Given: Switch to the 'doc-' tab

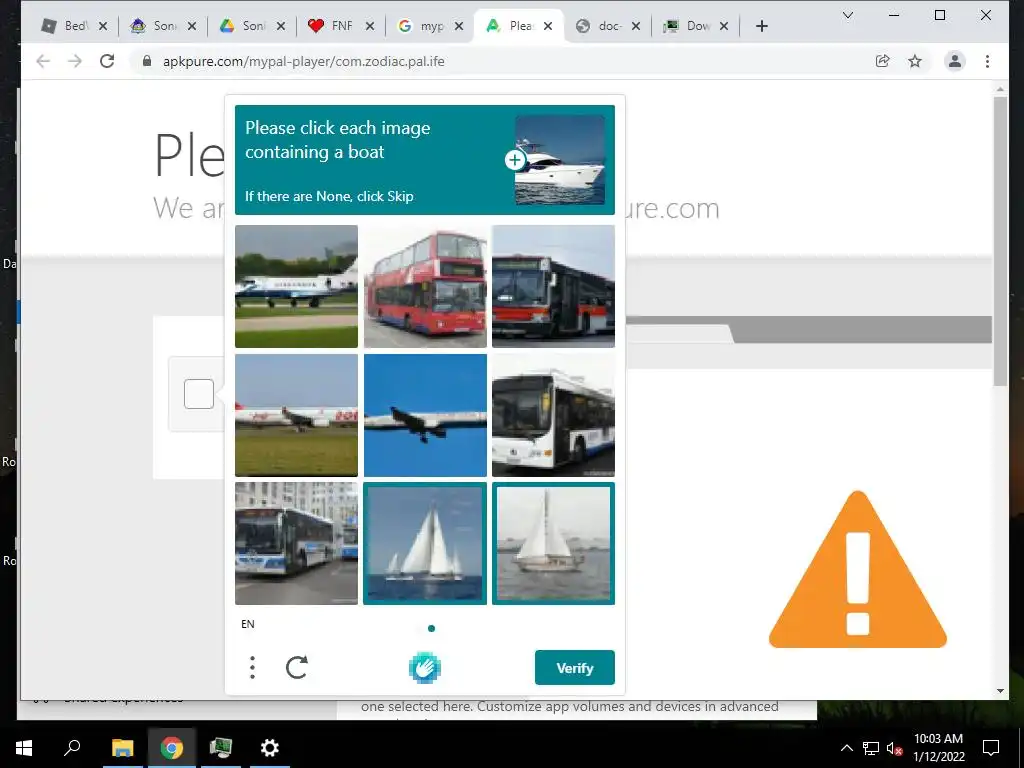Looking at the screenshot, I should click(x=600, y=26).
